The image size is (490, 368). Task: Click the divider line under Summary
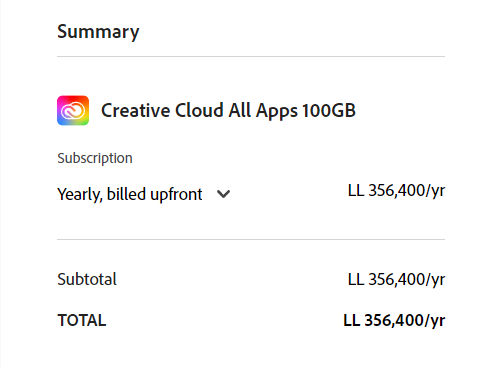[251, 57]
